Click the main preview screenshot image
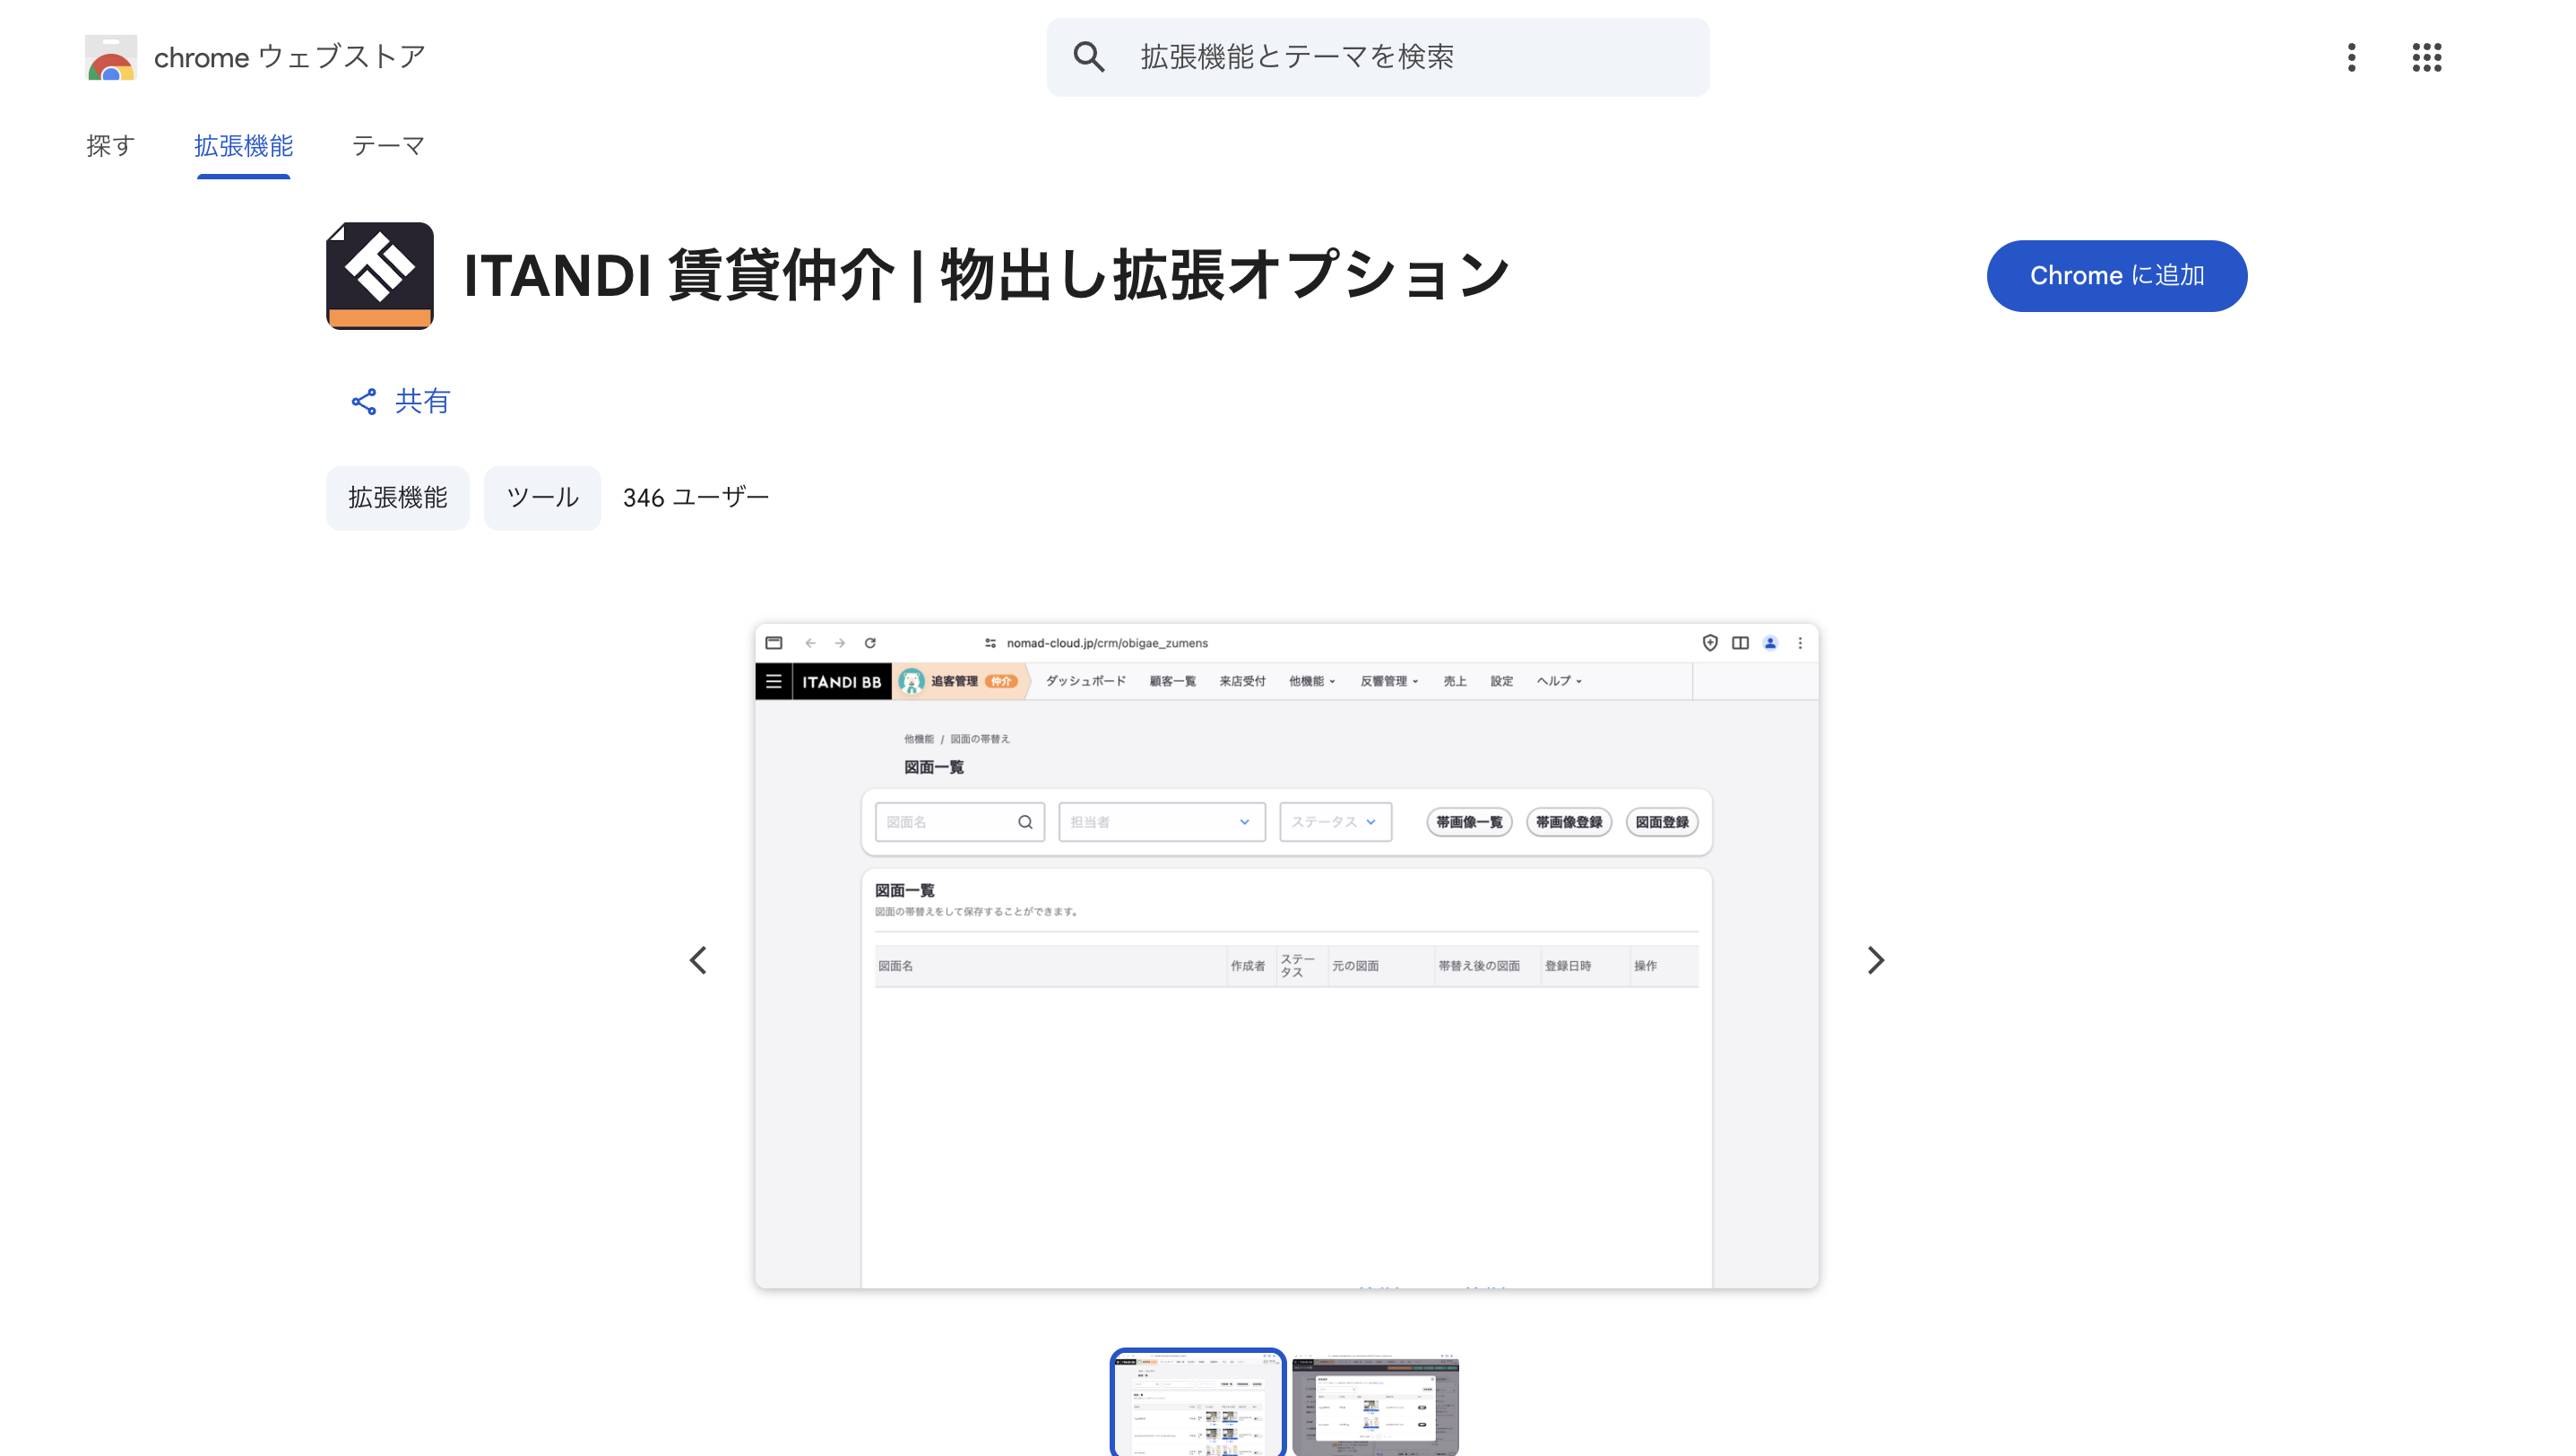Viewport: 2576px width, 1456px height. [1286, 956]
